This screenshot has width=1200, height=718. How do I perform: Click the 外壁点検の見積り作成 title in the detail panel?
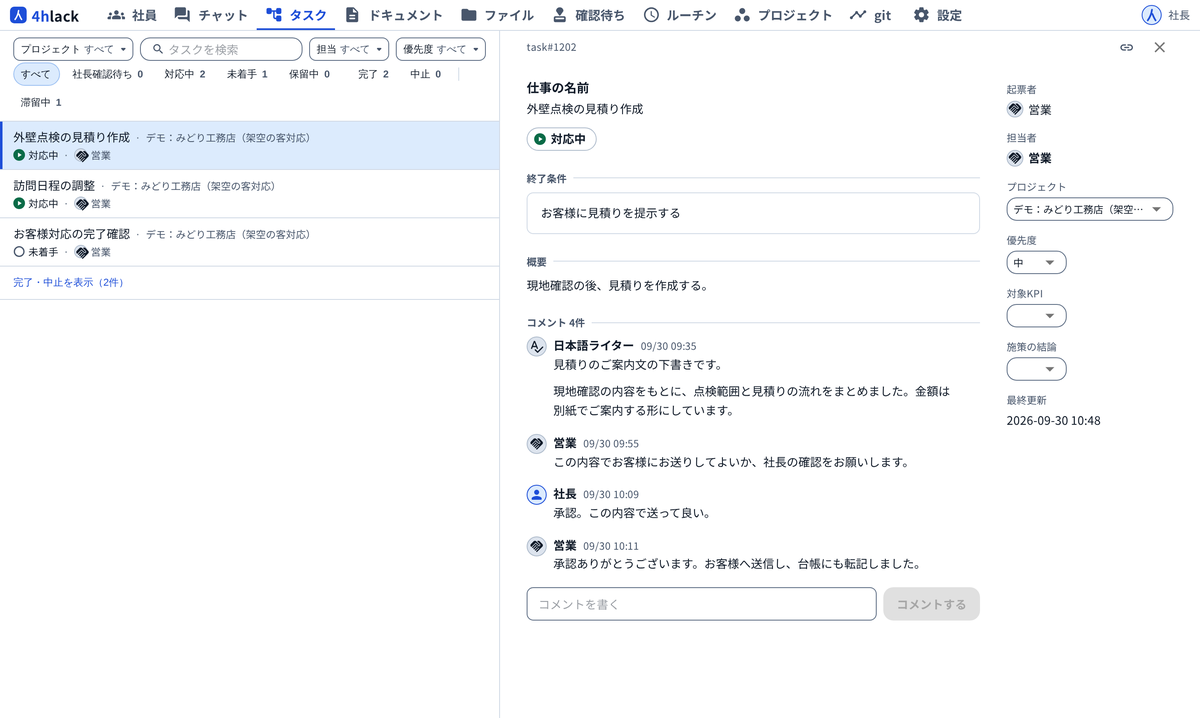tap(585, 109)
